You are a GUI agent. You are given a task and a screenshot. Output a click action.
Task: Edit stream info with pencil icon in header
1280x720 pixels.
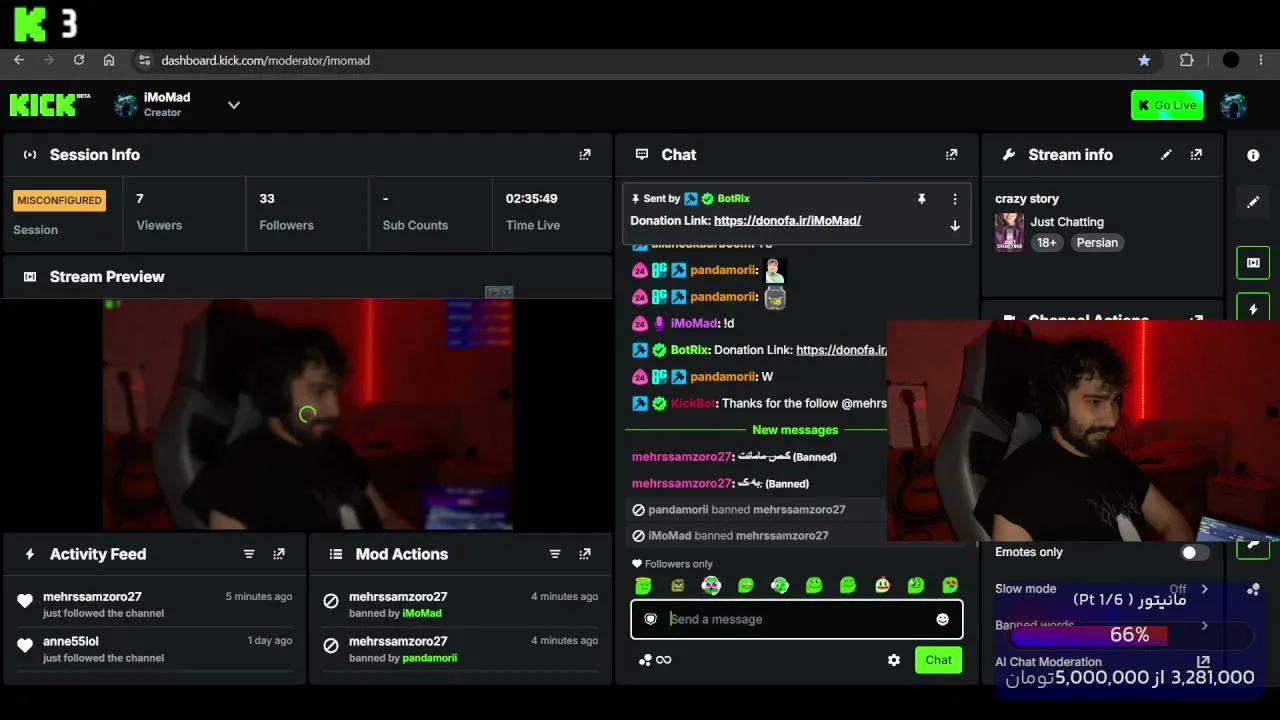pyautogui.click(x=1166, y=155)
